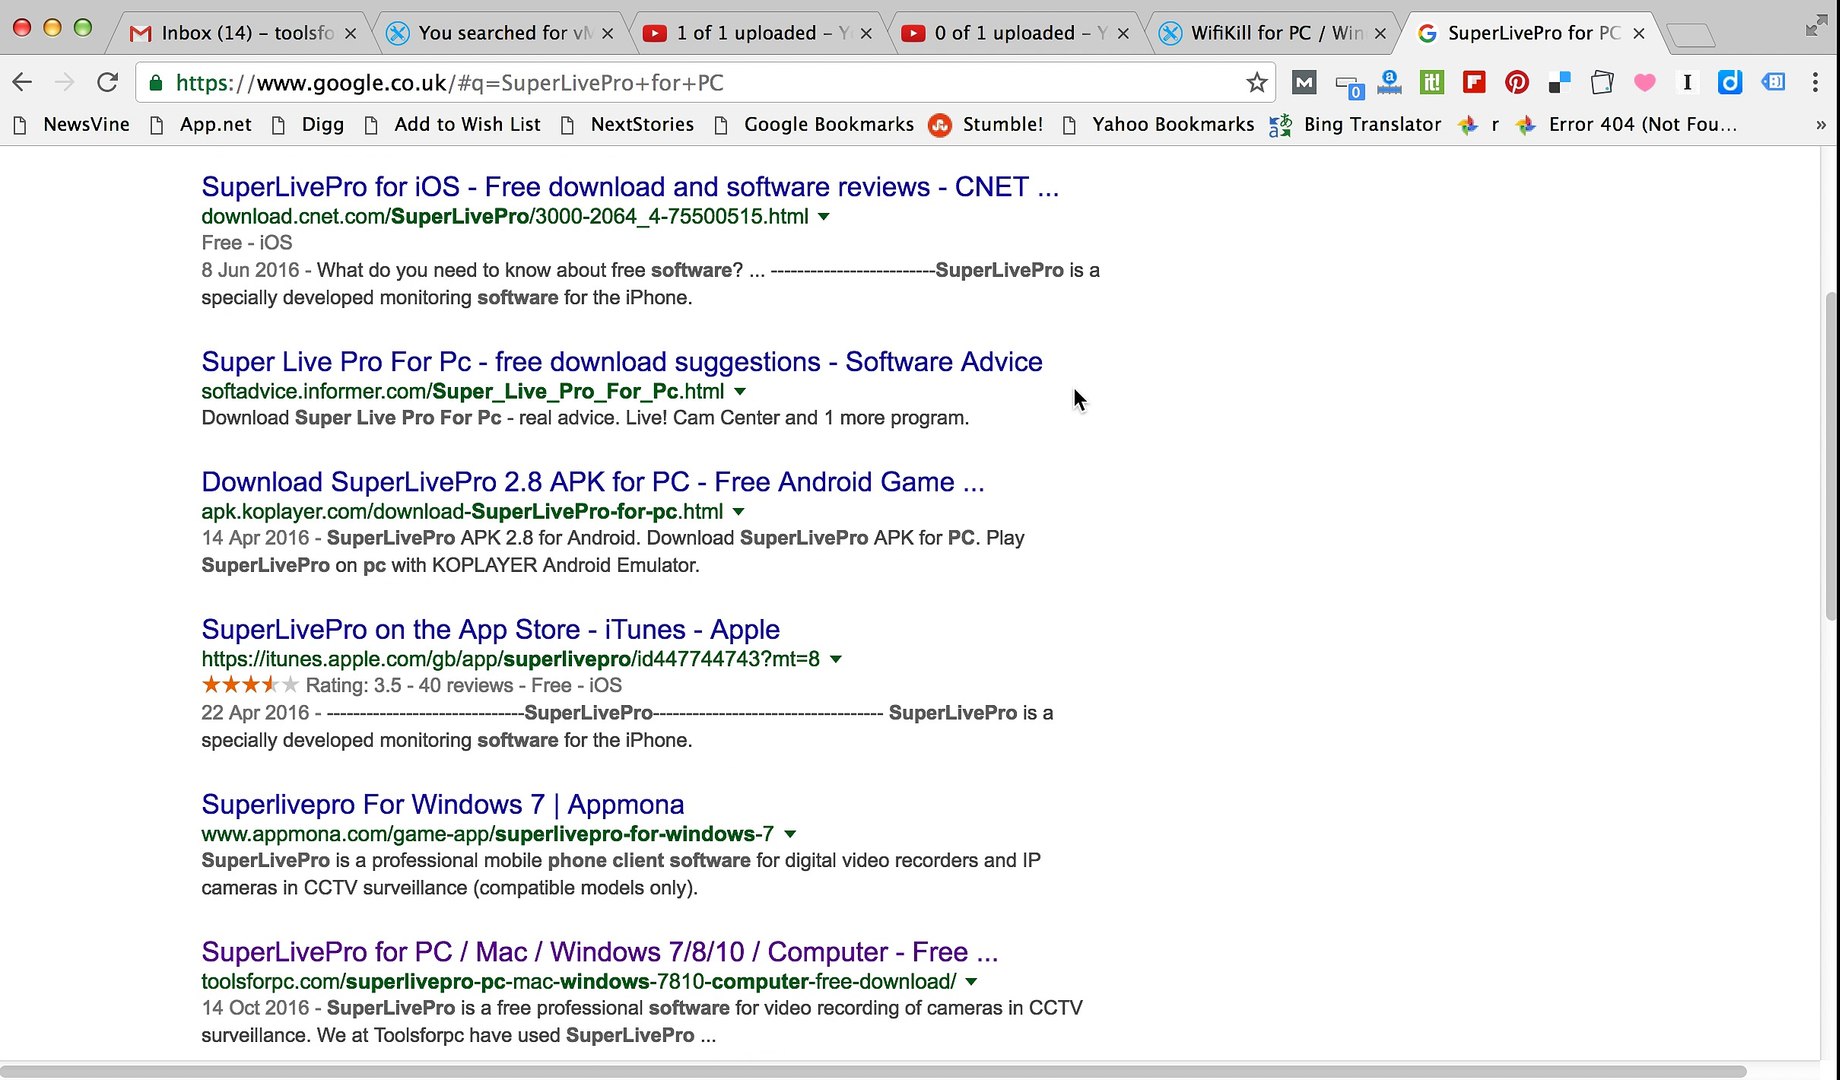Open the 'Add to Wish List' bookmark
The height and width of the screenshot is (1080, 1840).
[452, 125]
